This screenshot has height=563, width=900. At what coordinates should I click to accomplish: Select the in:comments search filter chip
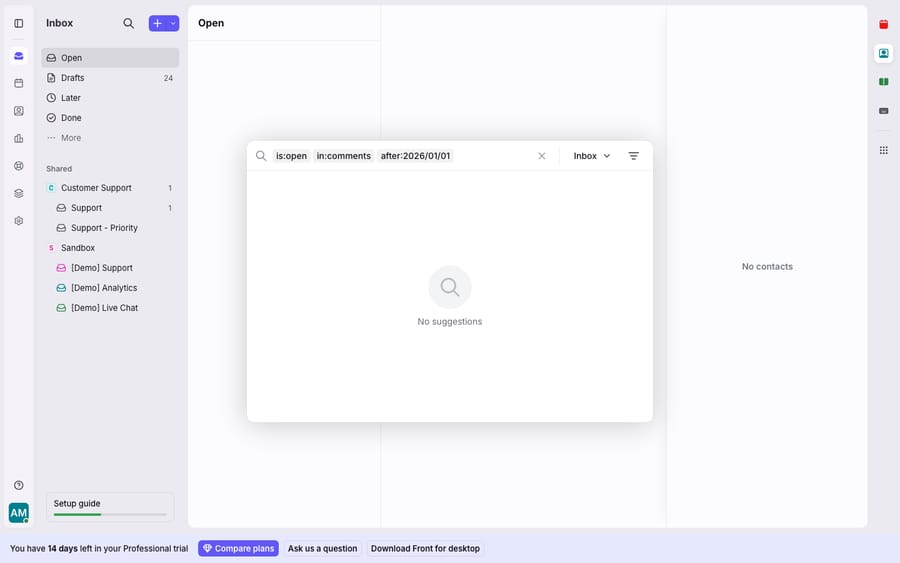[344, 156]
